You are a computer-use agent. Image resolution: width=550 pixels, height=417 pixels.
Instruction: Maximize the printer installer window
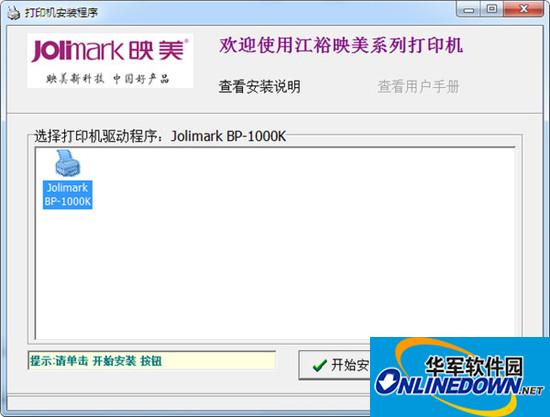click(492, 9)
